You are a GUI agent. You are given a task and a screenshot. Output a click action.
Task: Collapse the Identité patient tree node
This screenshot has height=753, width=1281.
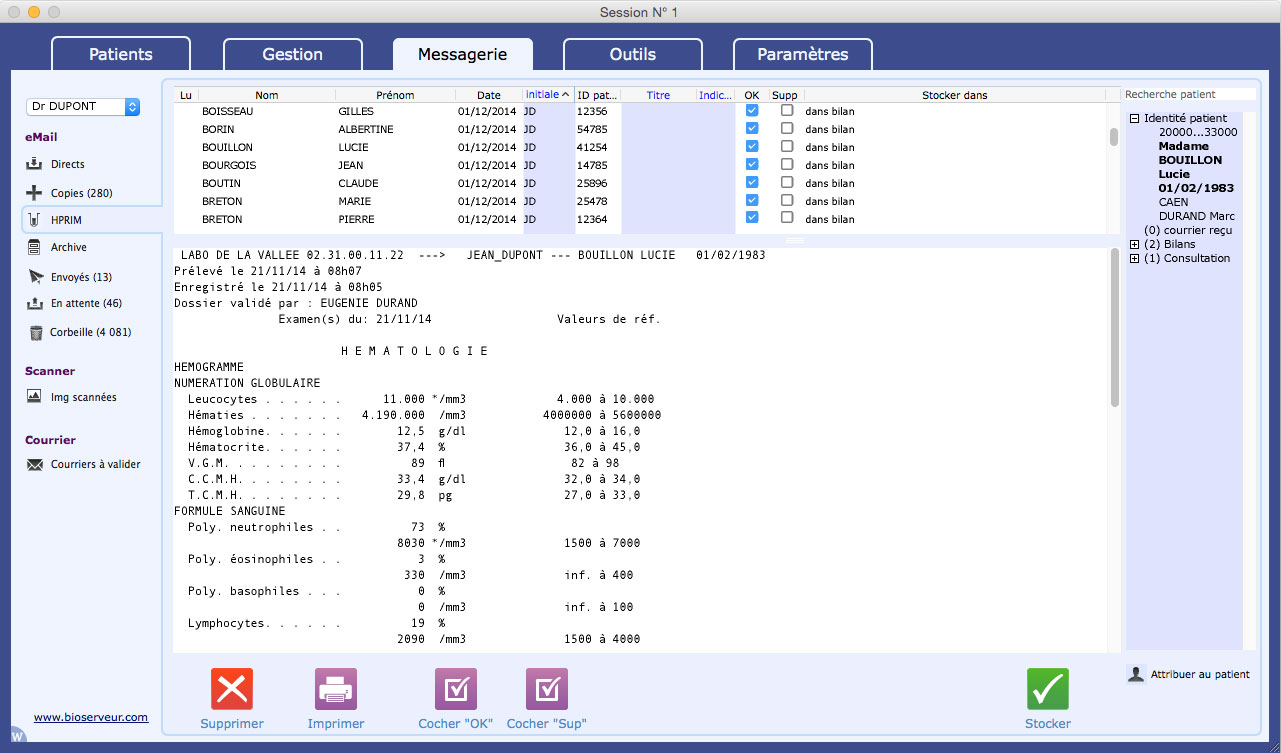click(x=1135, y=118)
